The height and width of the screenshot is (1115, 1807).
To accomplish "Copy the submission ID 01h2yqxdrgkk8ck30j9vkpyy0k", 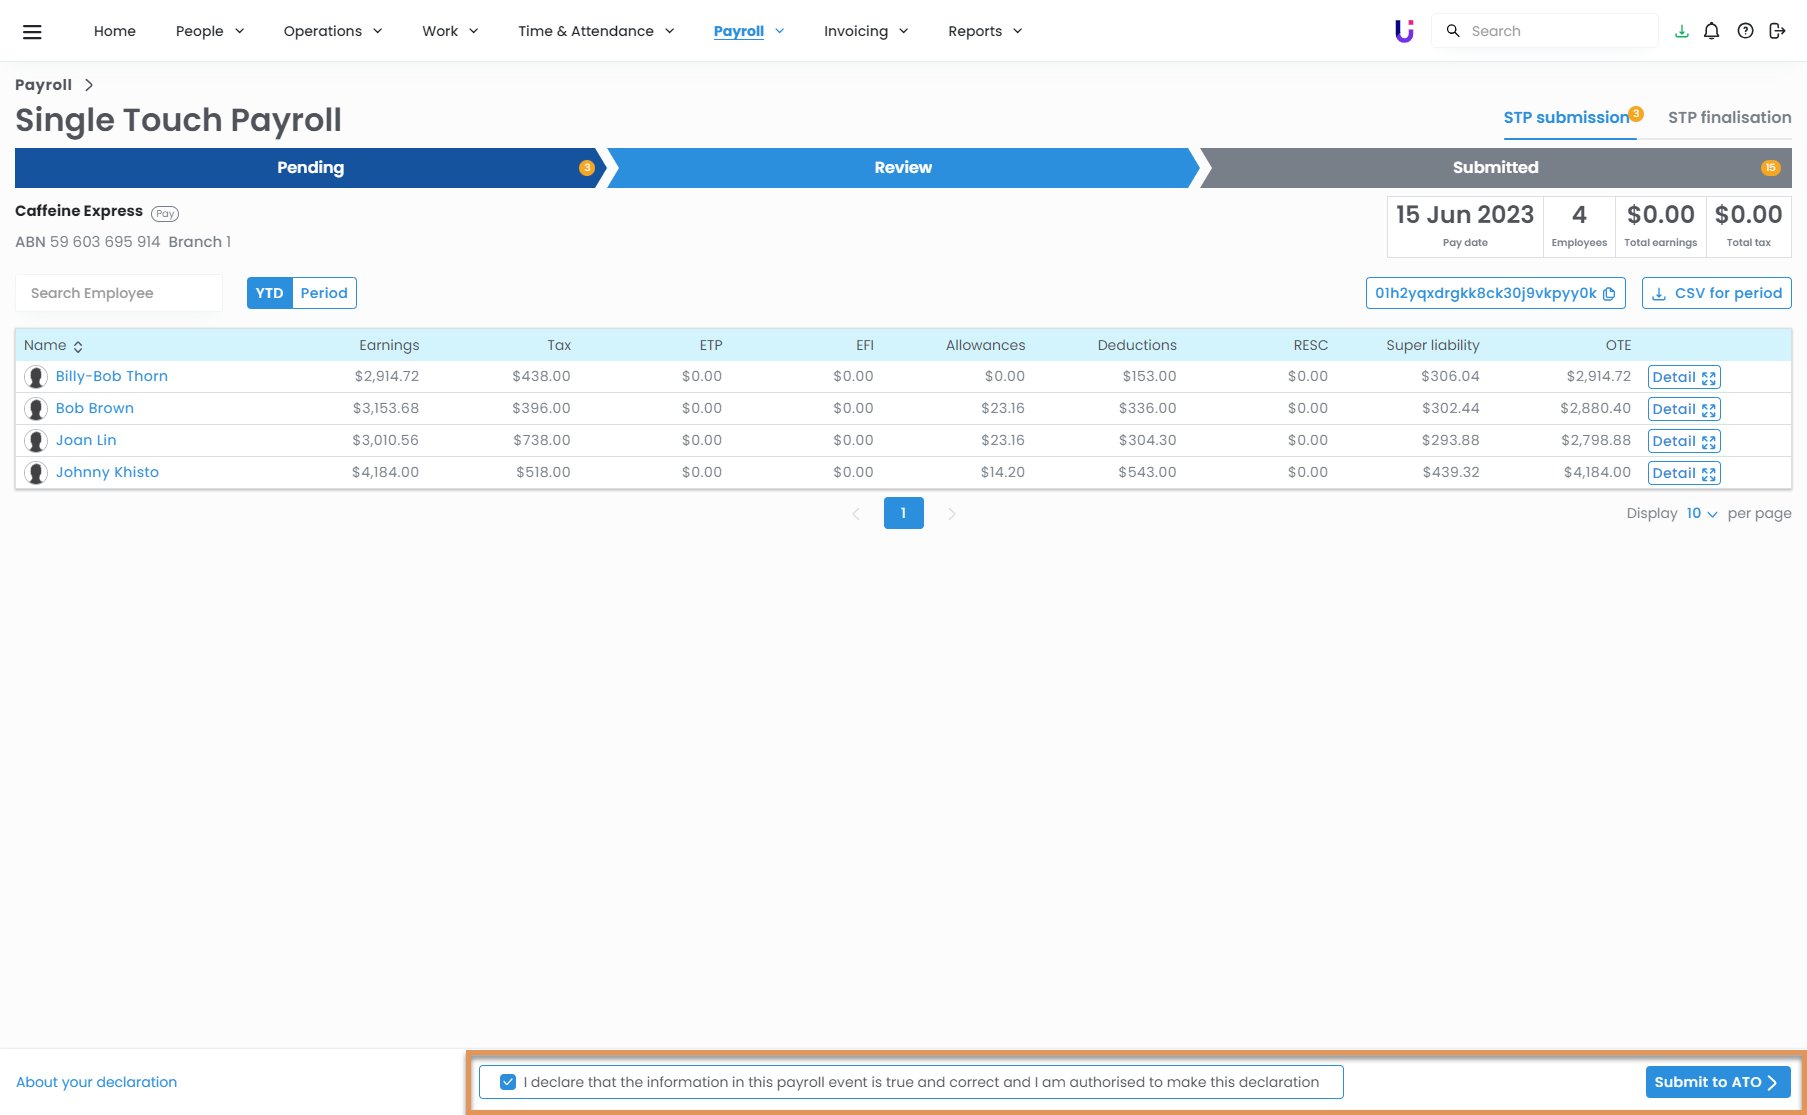I will tap(1608, 294).
